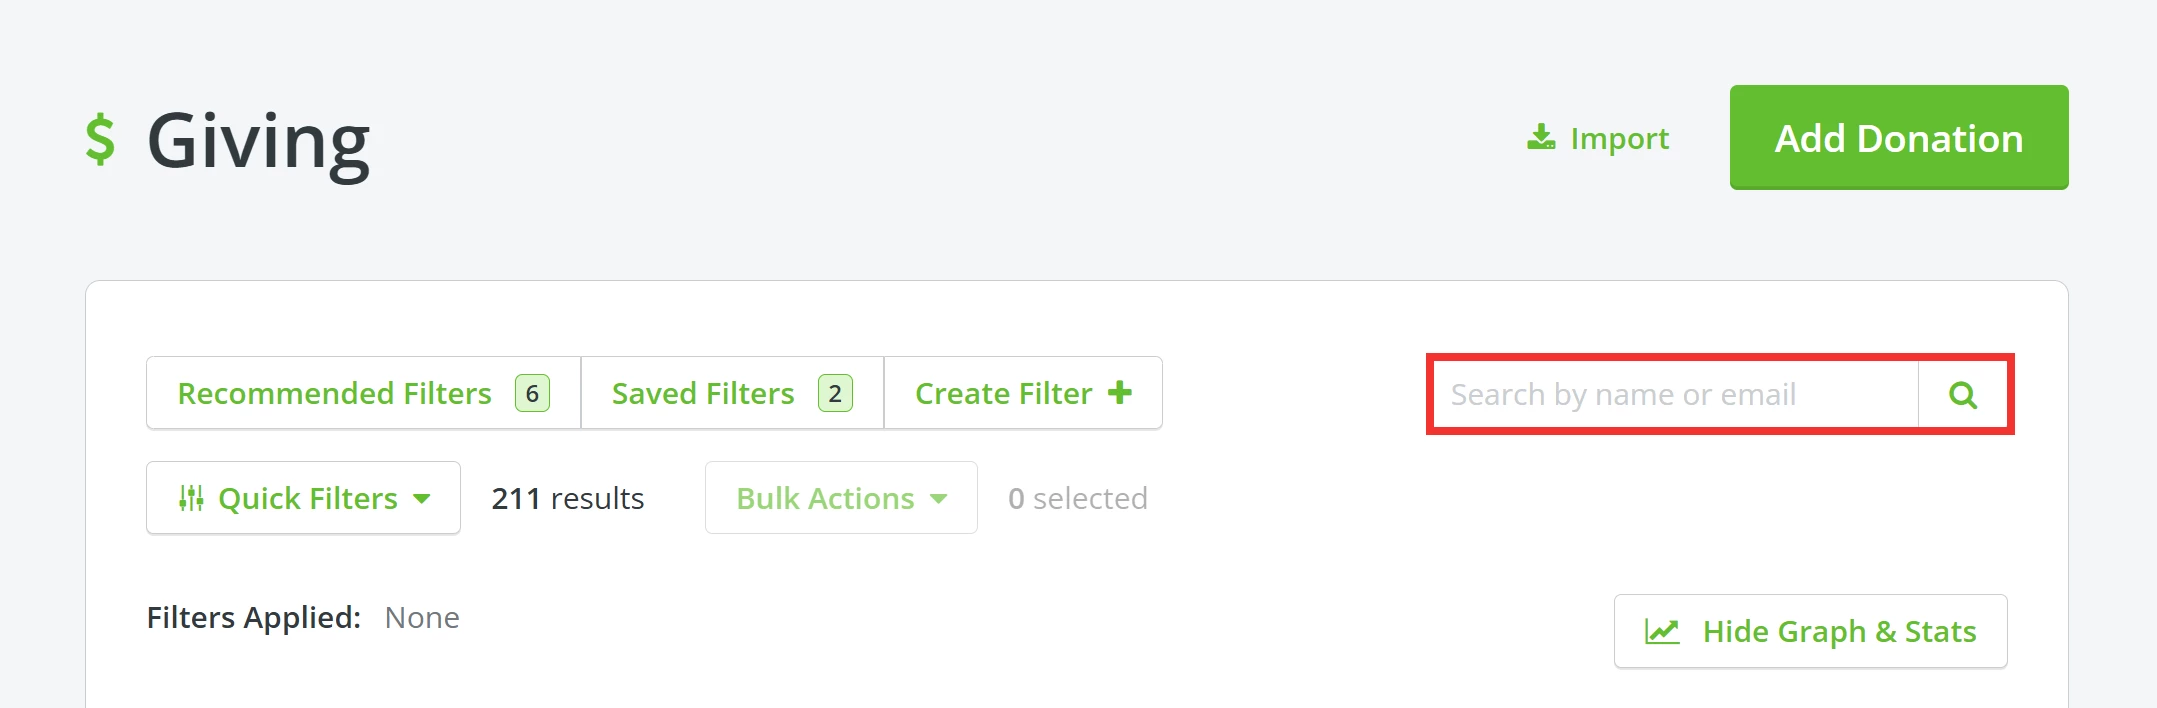Select Create Filter to build a new filter
2157x708 pixels.
pyautogui.click(x=1002, y=393)
